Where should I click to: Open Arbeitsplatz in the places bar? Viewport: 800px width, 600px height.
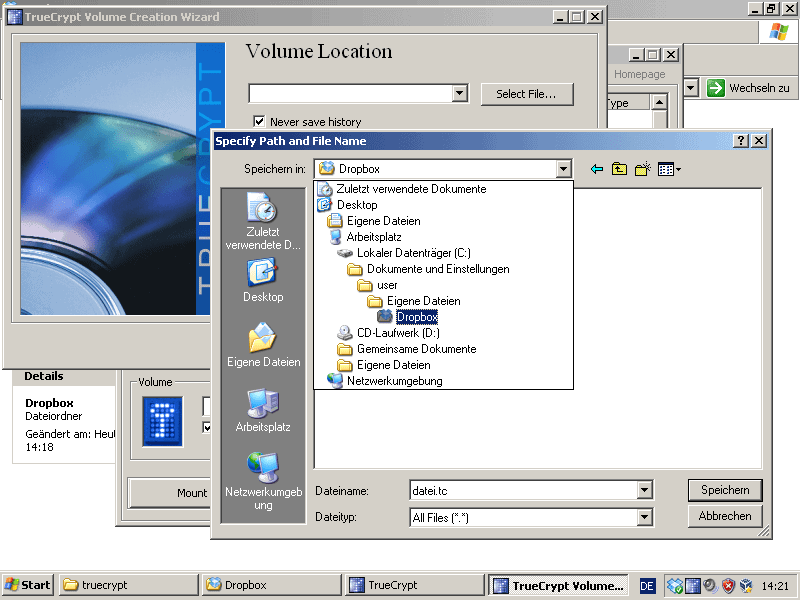pyautogui.click(x=263, y=410)
